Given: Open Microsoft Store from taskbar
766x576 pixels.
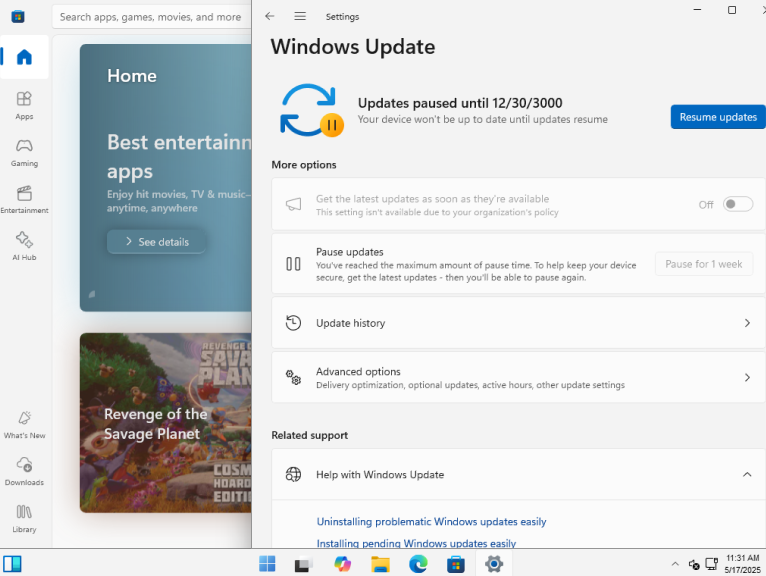Looking at the screenshot, I should 456,564.
